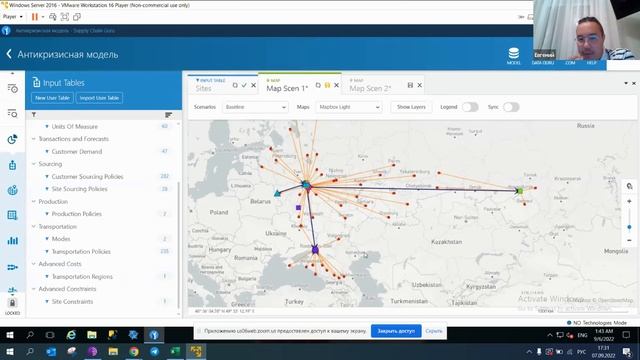This screenshot has height=360, width=640.
Task: Open the Player menu dropdown
Action: tap(13, 17)
